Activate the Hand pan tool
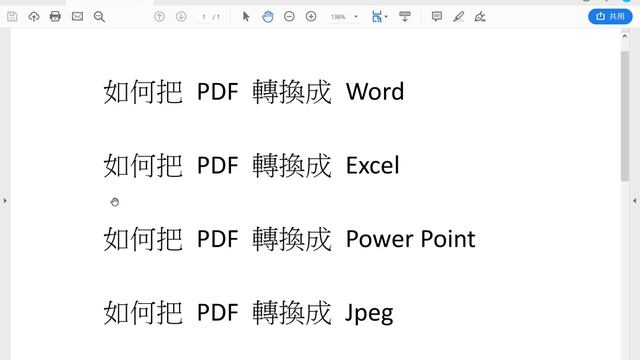 (x=268, y=17)
